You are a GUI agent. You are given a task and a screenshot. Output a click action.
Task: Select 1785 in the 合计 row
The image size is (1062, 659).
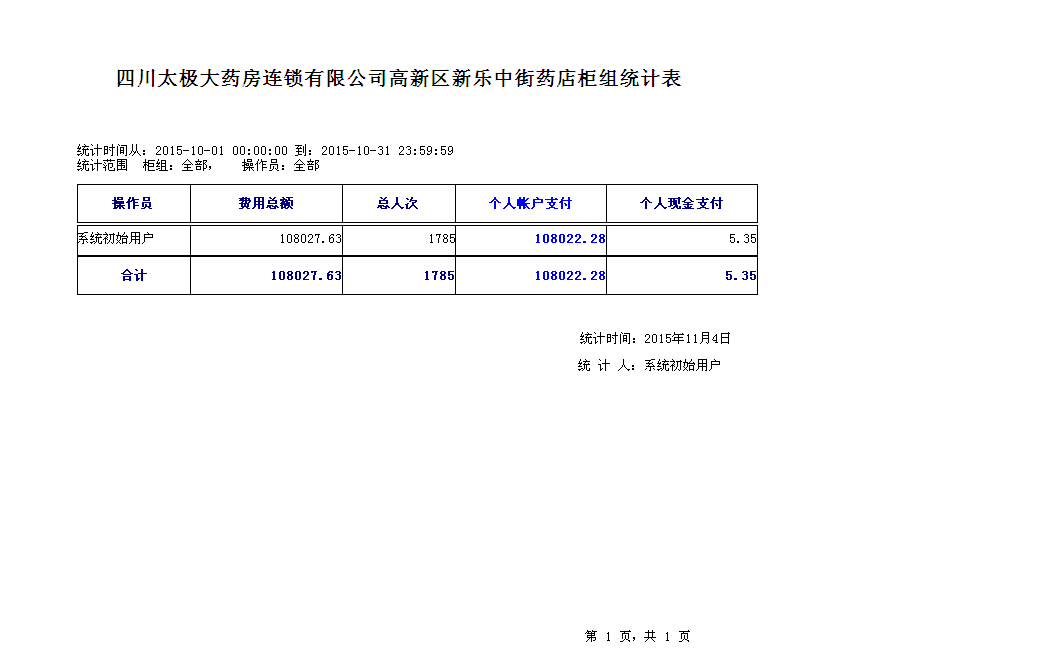coord(439,276)
